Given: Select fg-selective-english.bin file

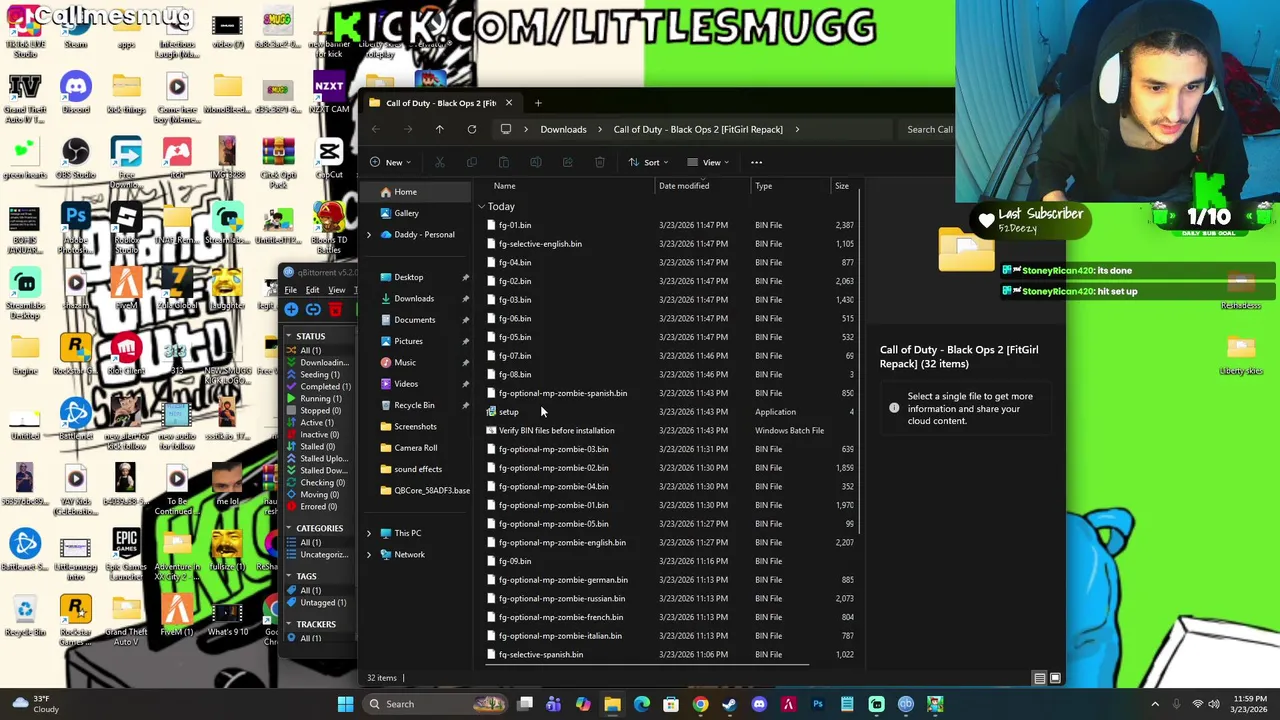Looking at the screenshot, I should [x=540, y=244].
